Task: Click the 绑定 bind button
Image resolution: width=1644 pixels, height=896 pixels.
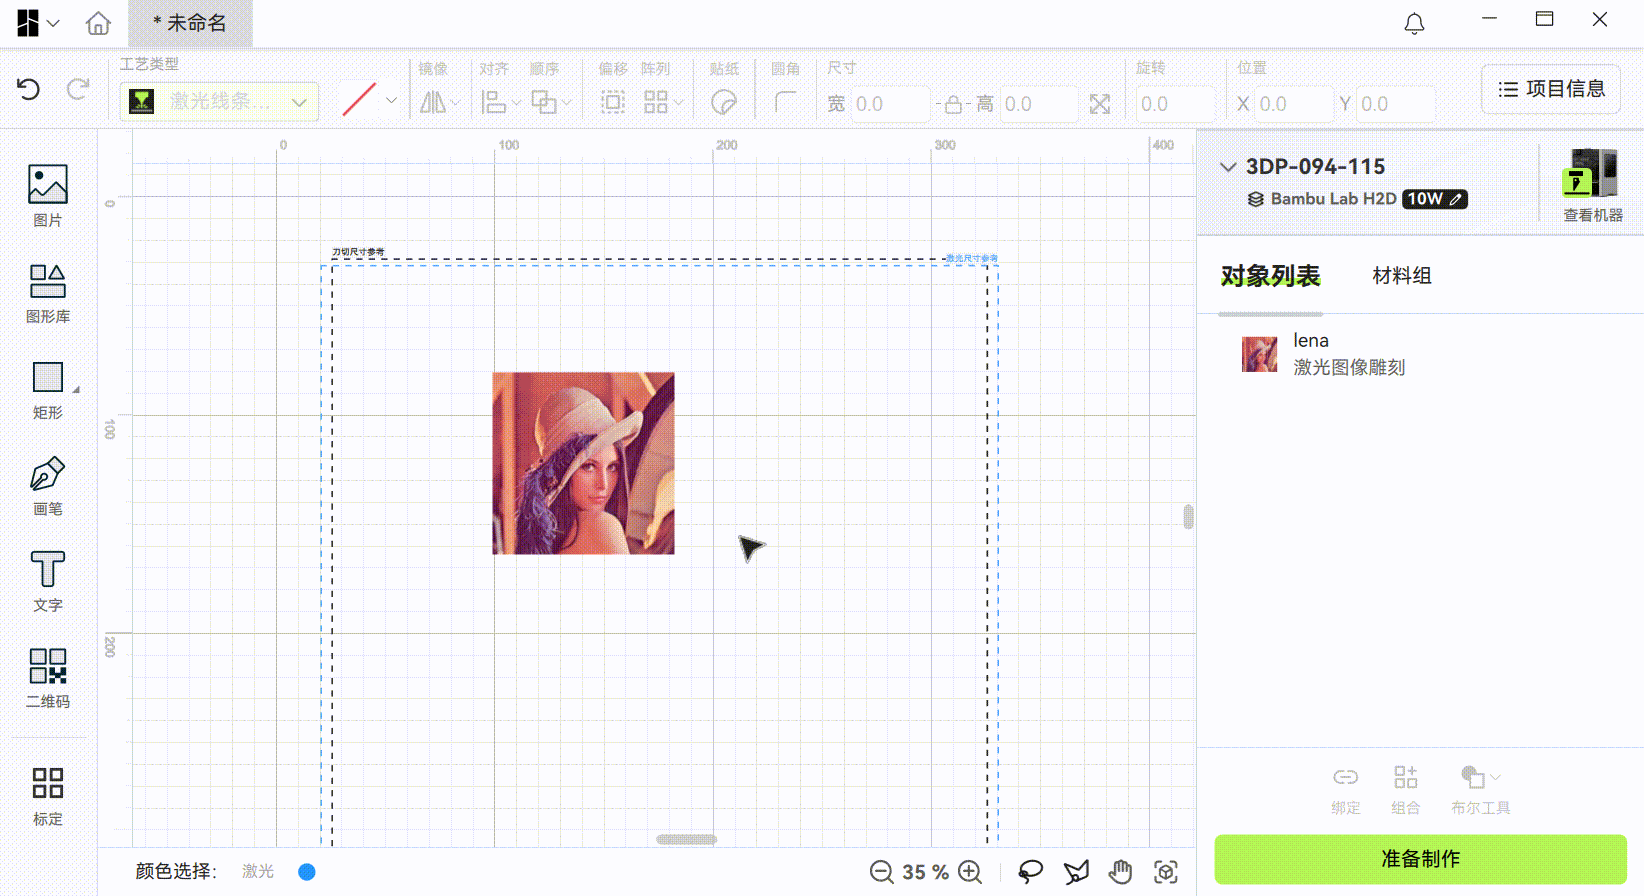Action: tap(1345, 790)
